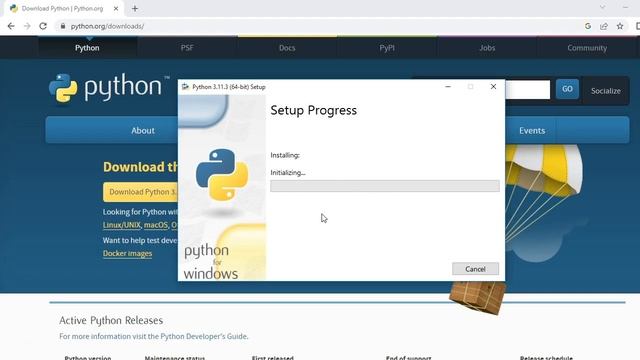
Task: Open the Python top navigation item
Action: [x=87, y=48]
